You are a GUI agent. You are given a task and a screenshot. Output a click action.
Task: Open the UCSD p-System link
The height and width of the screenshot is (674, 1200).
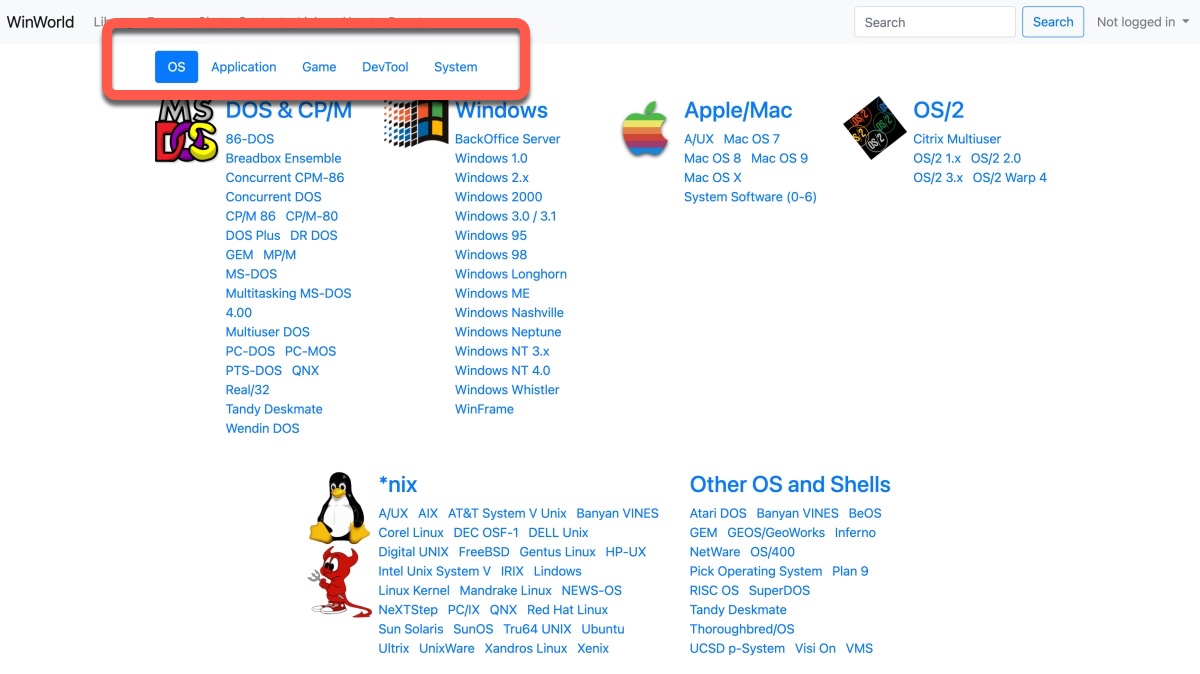pos(737,648)
